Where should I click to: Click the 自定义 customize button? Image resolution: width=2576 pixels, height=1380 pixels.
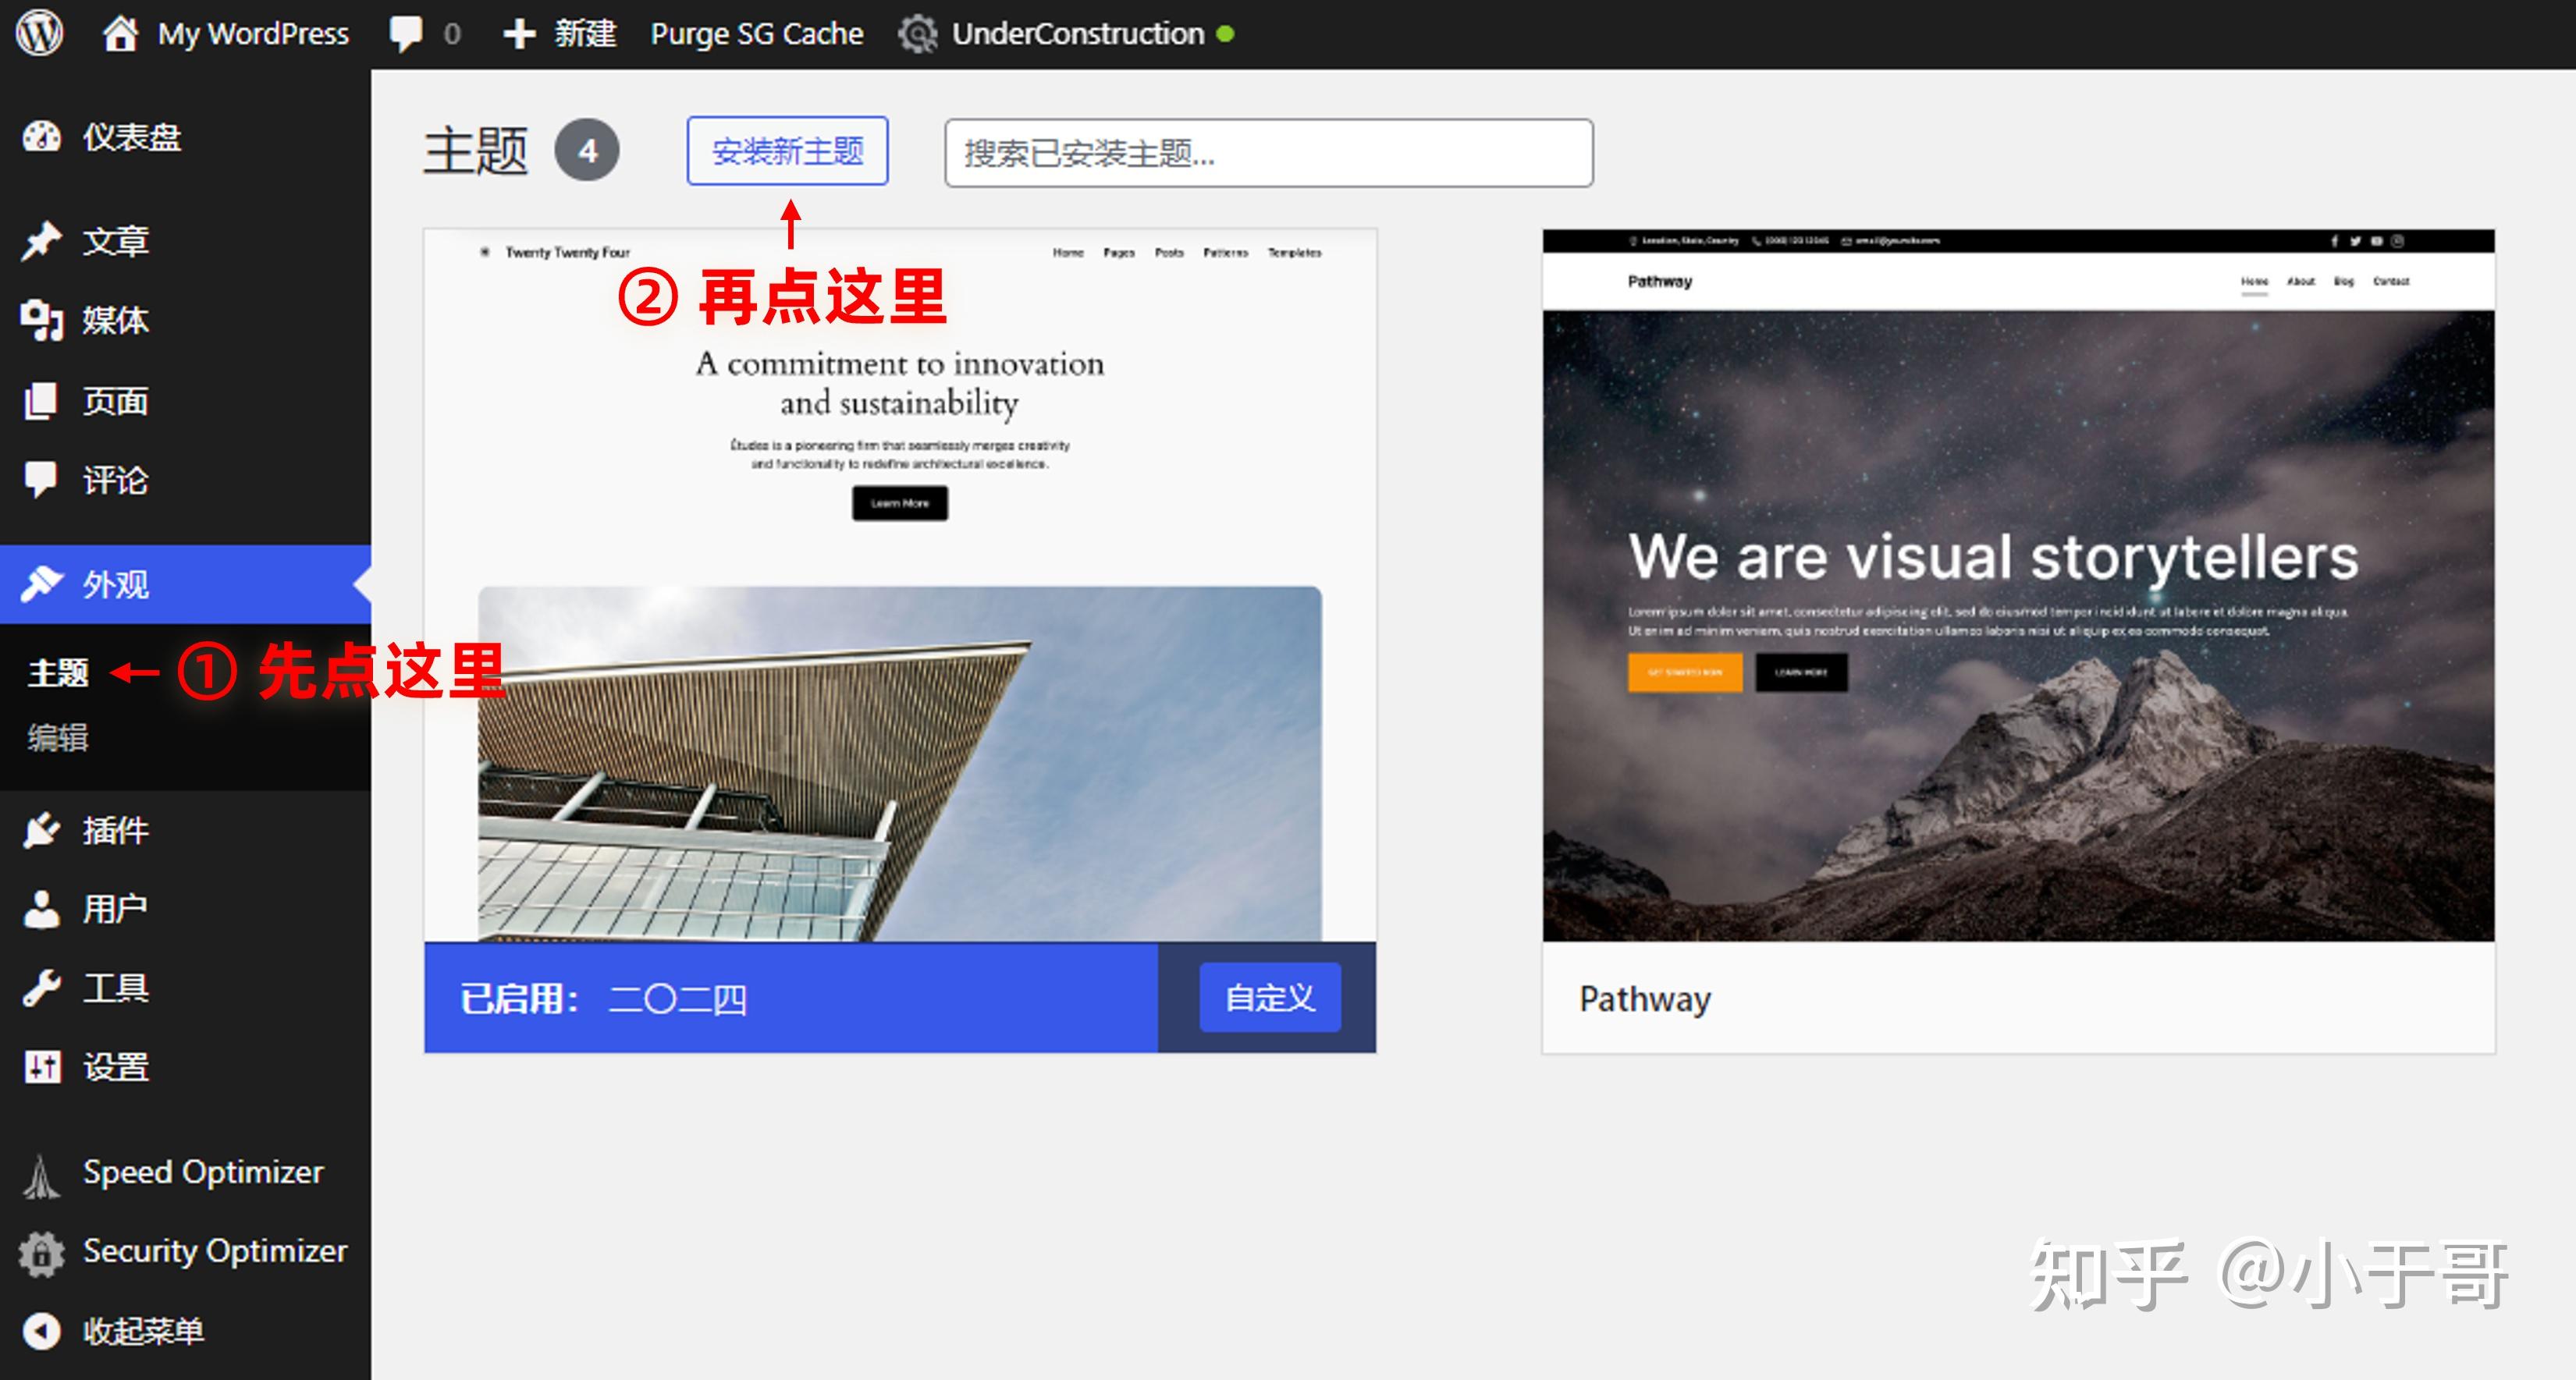click(1269, 997)
